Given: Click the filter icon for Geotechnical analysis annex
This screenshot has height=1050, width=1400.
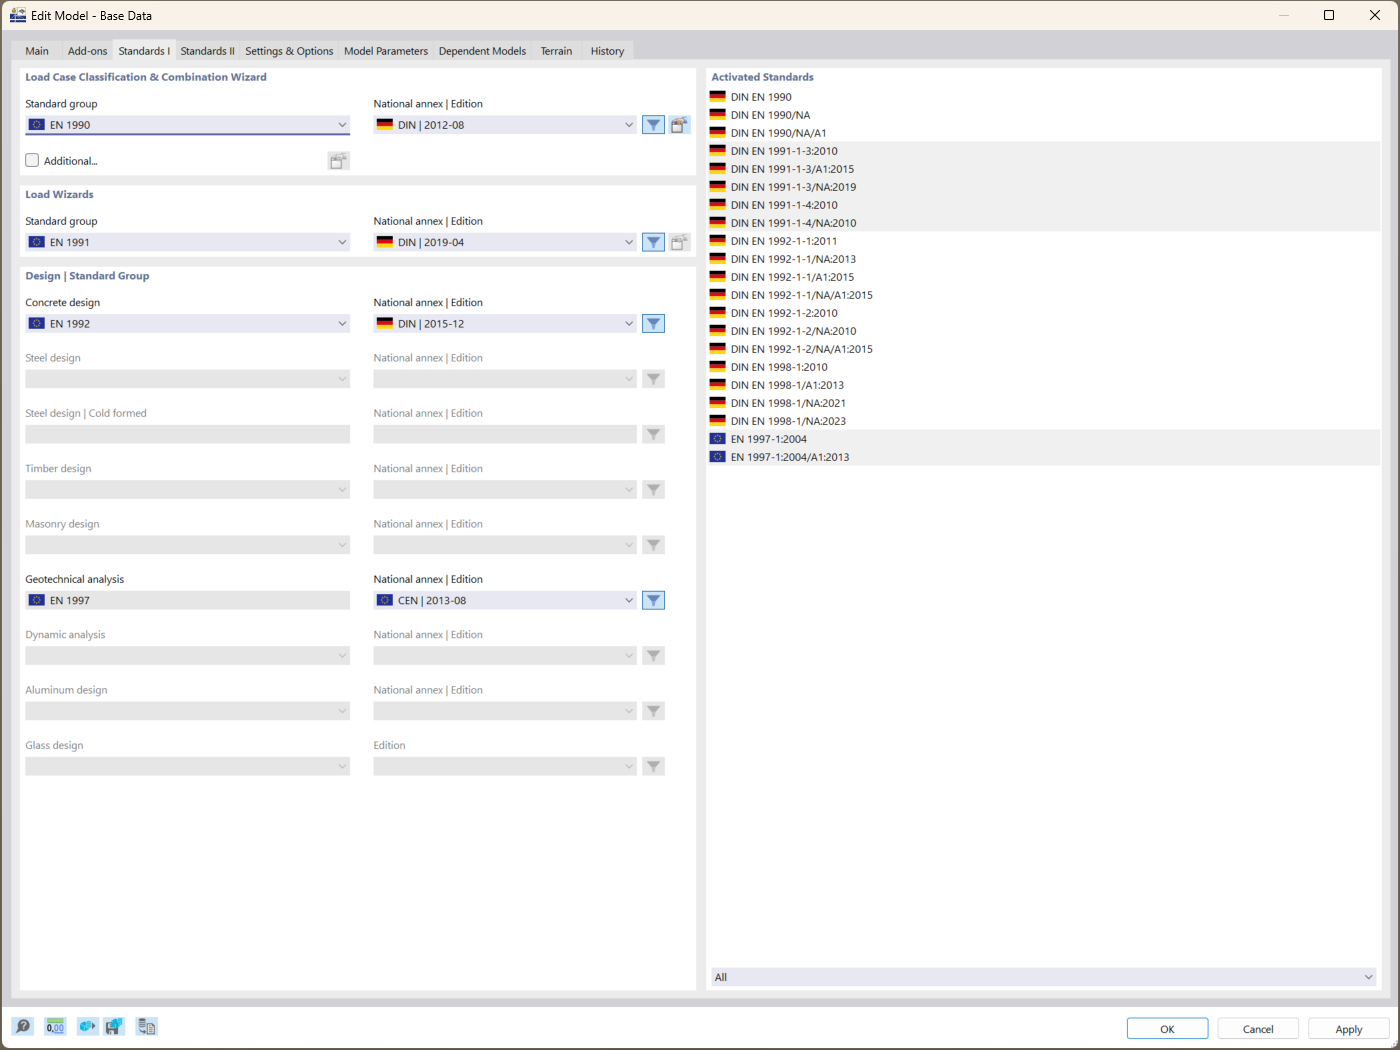Looking at the screenshot, I should click(x=653, y=600).
